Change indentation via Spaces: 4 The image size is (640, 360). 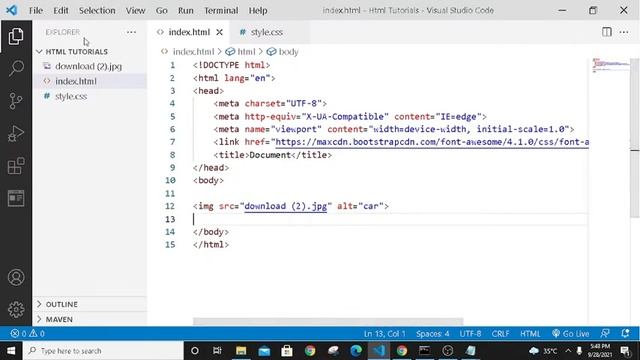click(433, 333)
